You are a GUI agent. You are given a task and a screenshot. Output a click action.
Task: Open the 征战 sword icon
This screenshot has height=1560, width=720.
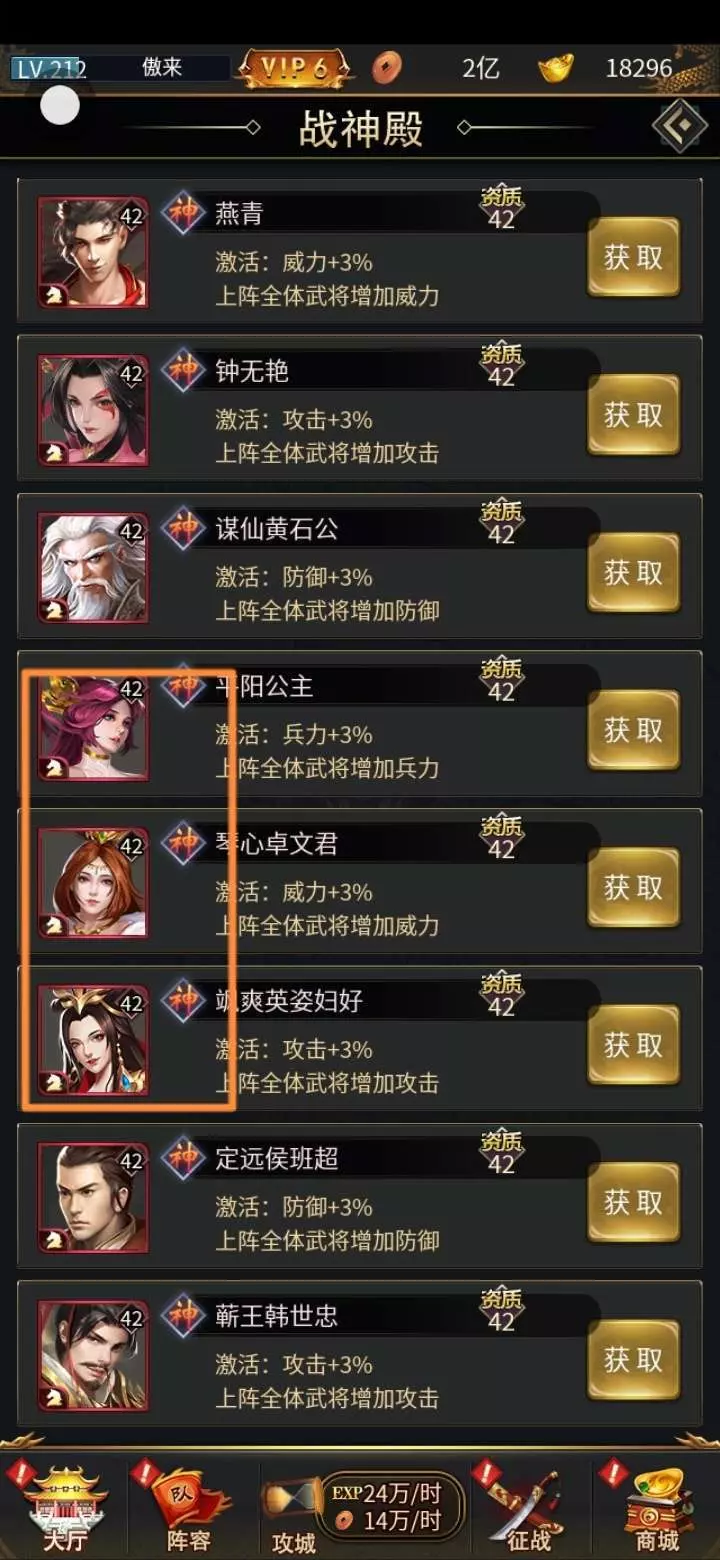528,1505
